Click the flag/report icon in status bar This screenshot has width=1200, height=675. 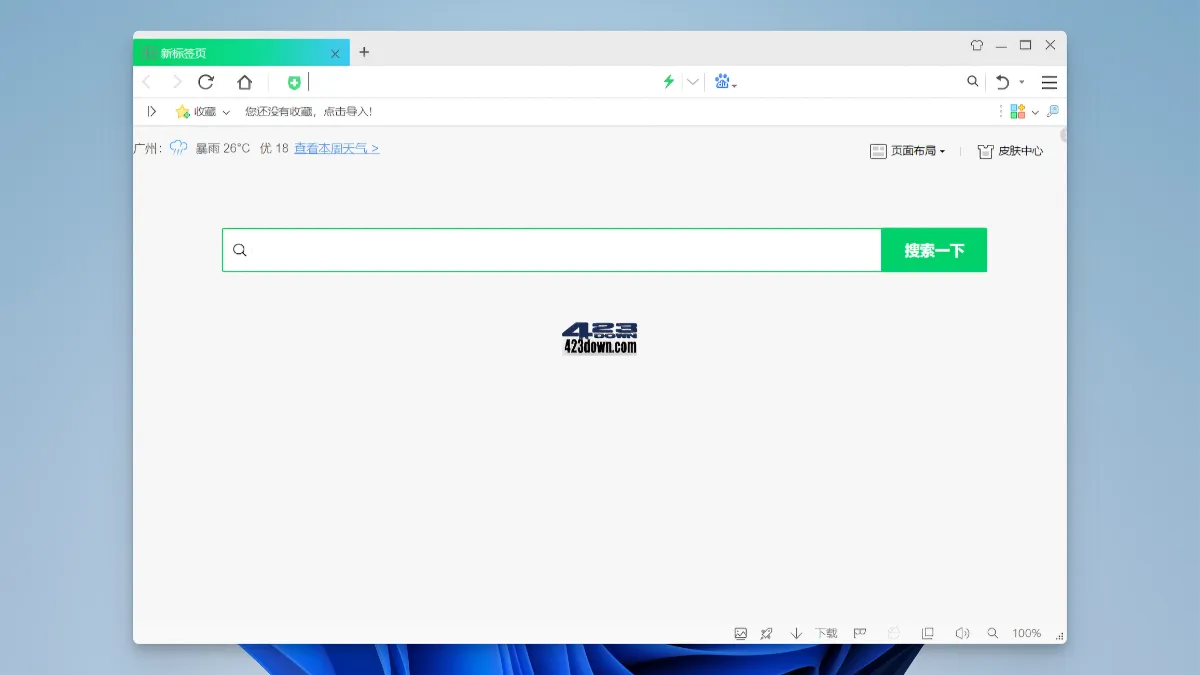[x=859, y=633]
